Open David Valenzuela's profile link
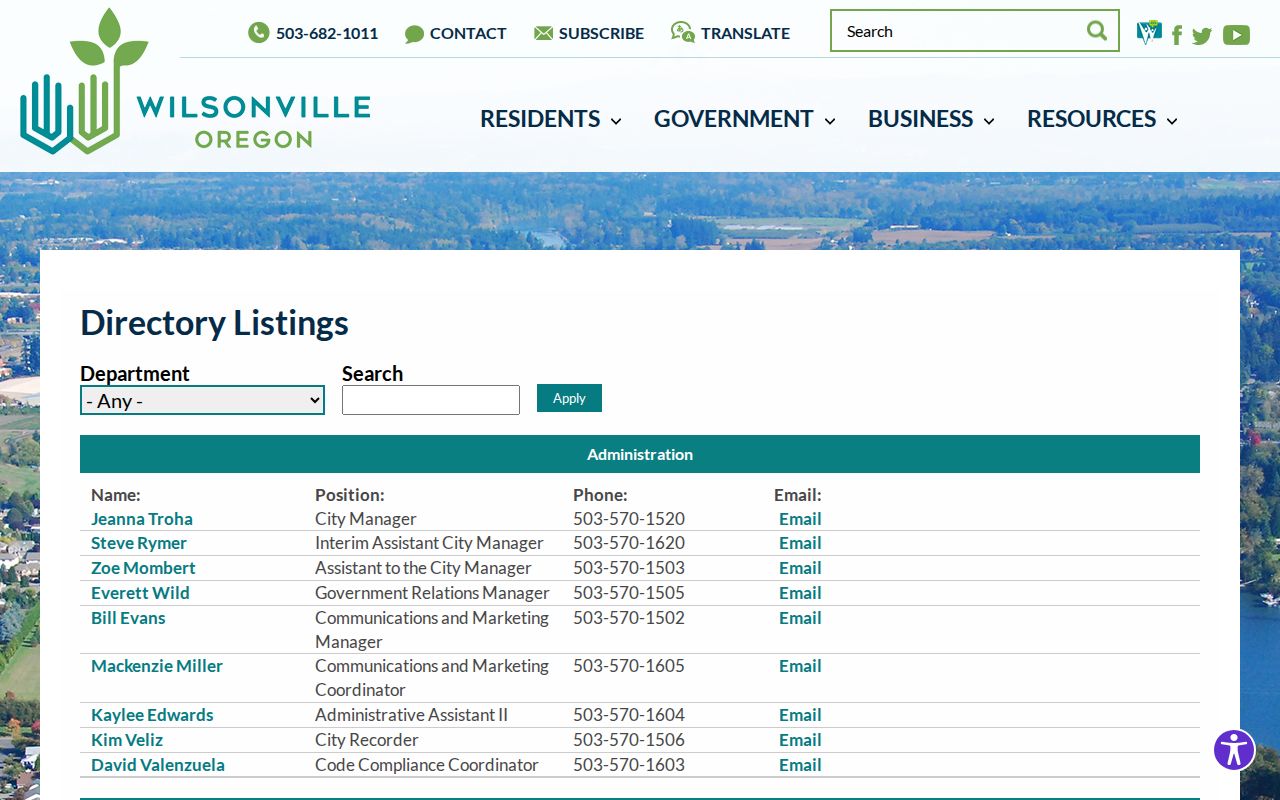 pos(158,765)
